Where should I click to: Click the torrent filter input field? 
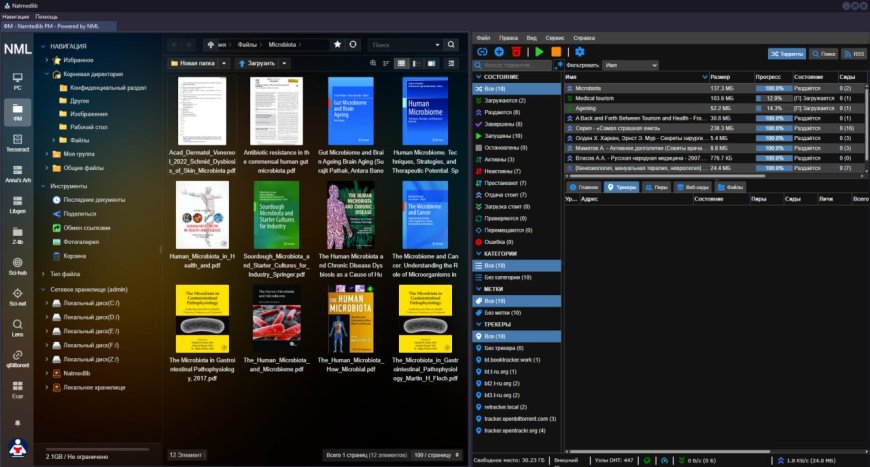click(513, 65)
